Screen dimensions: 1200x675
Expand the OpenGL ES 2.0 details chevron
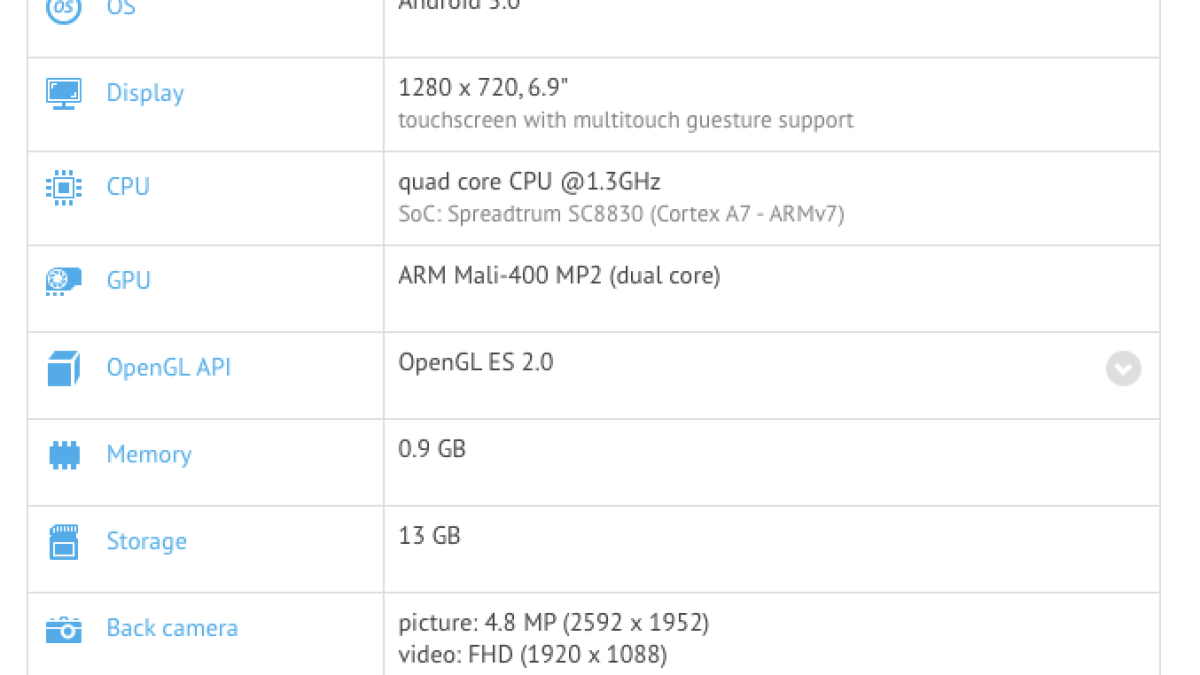click(1123, 368)
